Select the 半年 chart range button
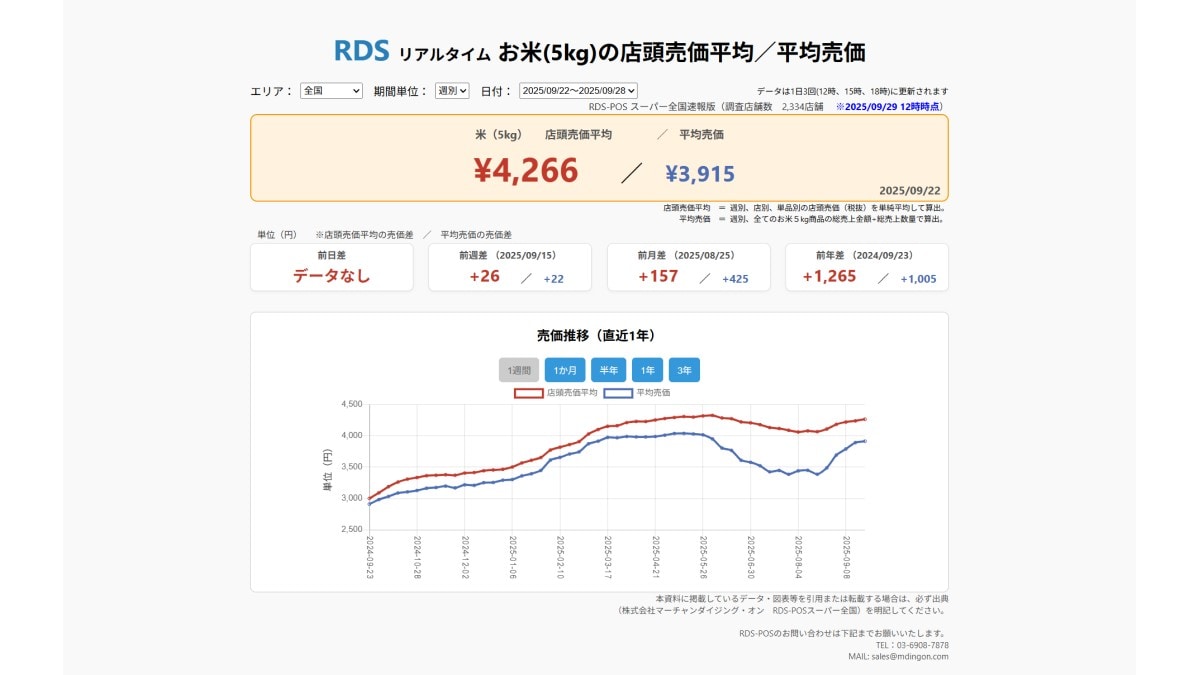This screenshot has height=675, width=1200. (608, 370)
